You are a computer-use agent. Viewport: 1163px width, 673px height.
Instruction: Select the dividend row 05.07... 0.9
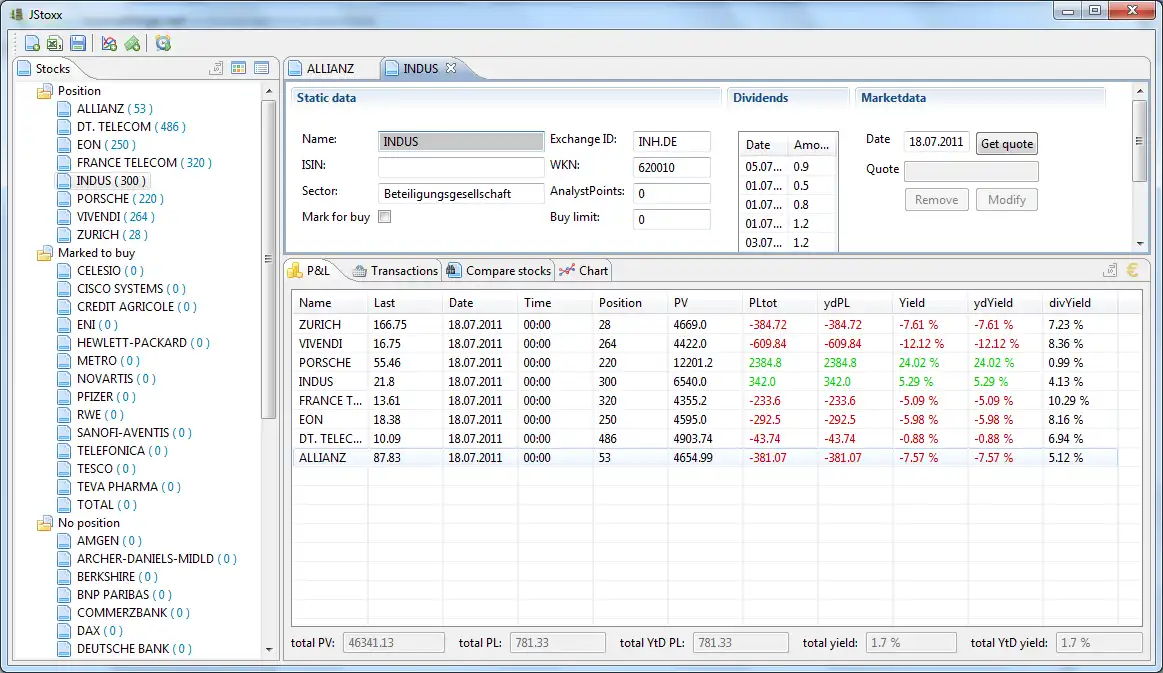[x=788, y=167]
